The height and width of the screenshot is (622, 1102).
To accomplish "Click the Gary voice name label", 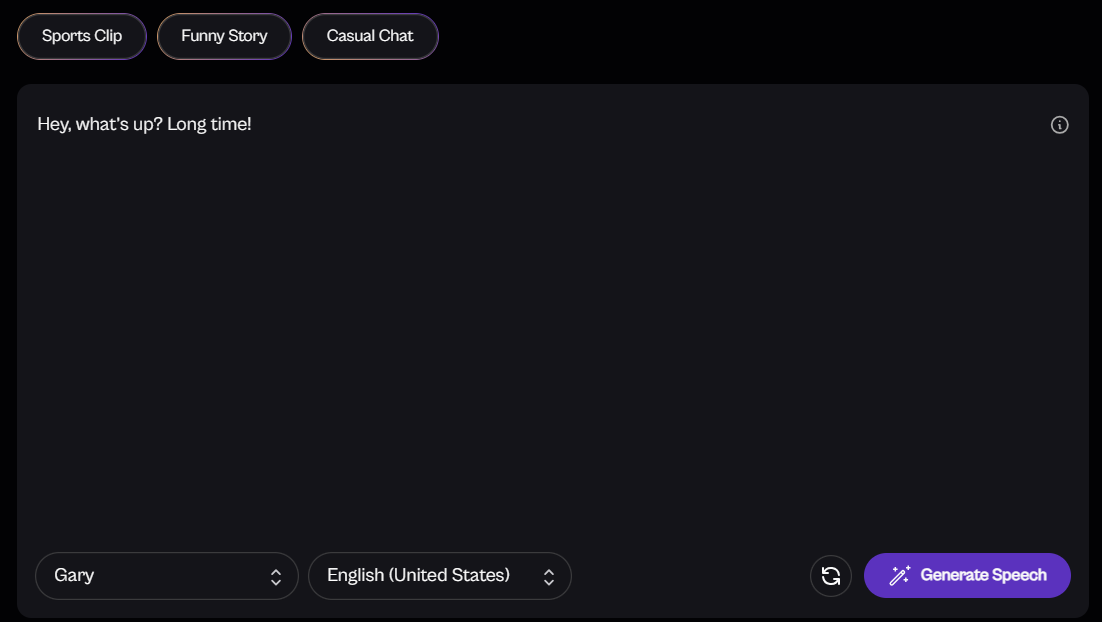I will click(75, 575).
